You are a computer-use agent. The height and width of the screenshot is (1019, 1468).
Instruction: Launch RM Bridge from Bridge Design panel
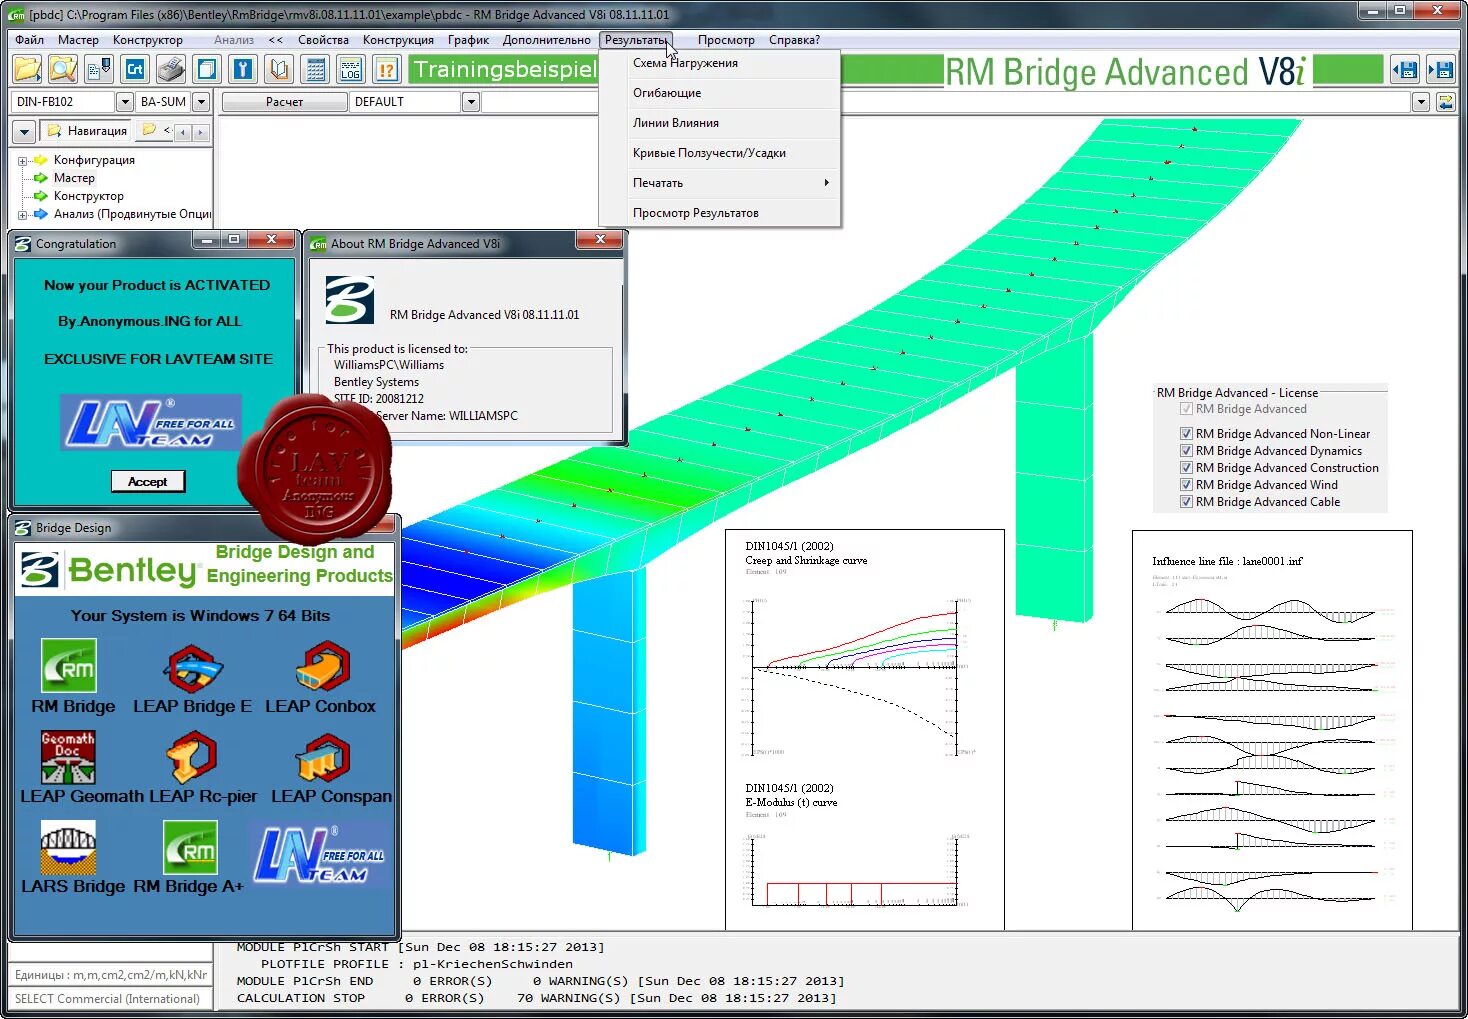tap(69, 666)
